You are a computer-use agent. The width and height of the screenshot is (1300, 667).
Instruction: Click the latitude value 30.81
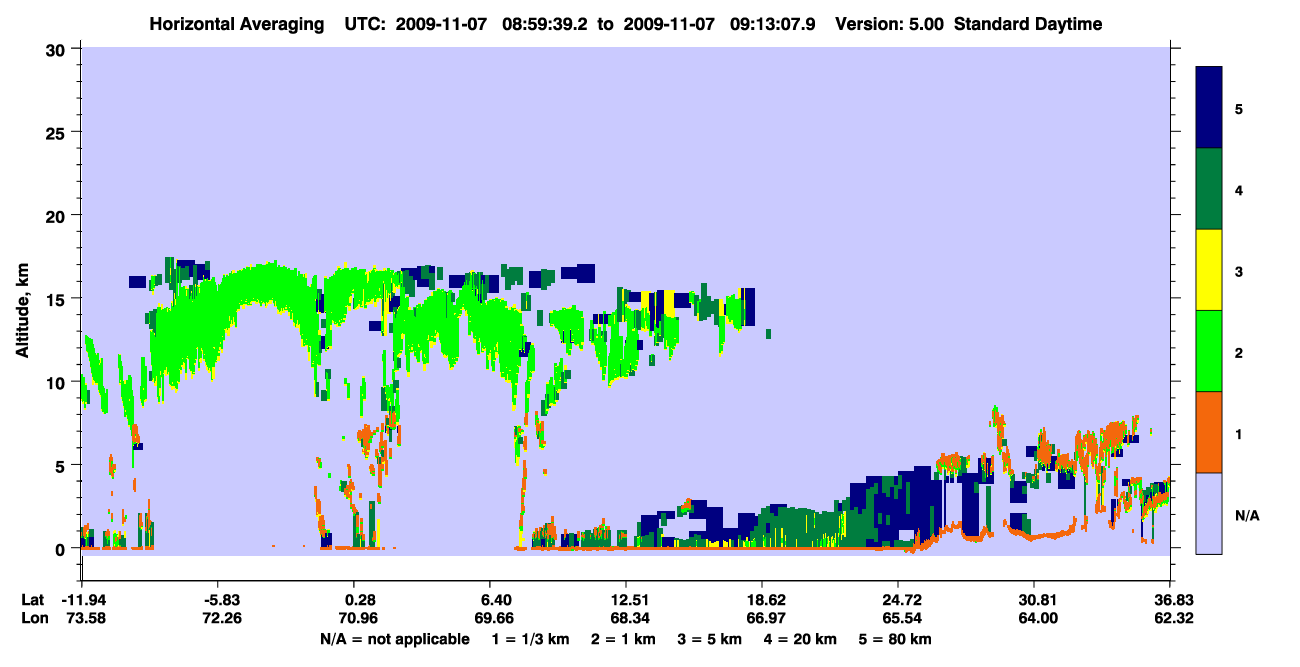pyautogui.click(x=1034, y=601)
